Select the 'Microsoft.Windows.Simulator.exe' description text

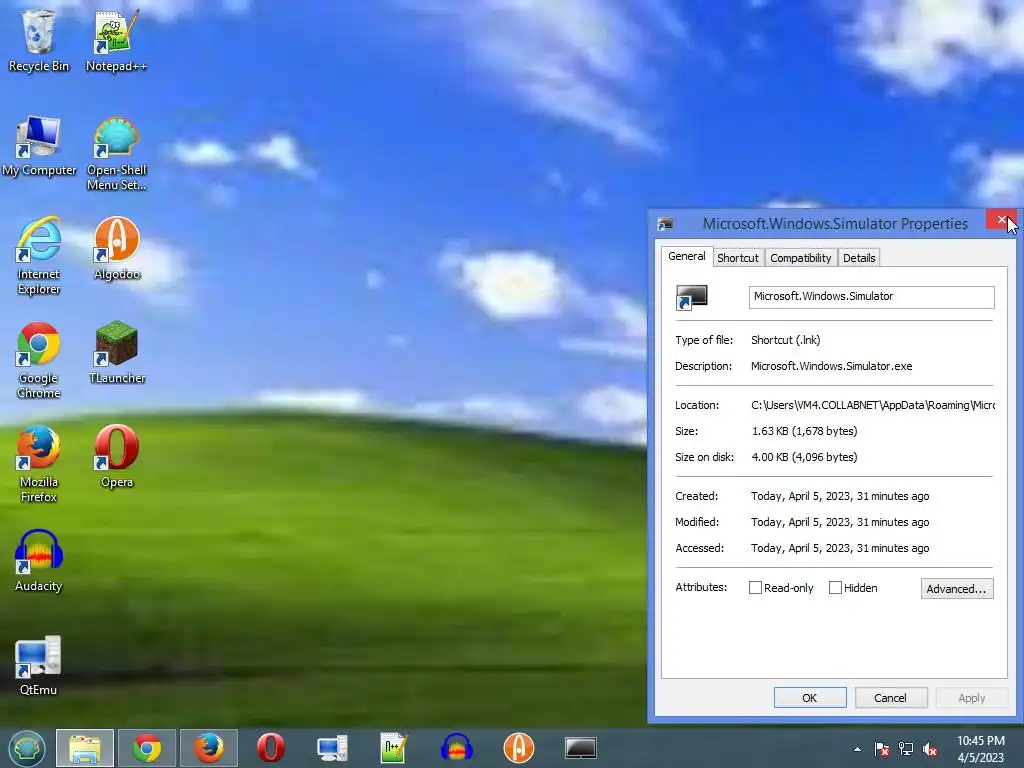[x=831, y=366]
